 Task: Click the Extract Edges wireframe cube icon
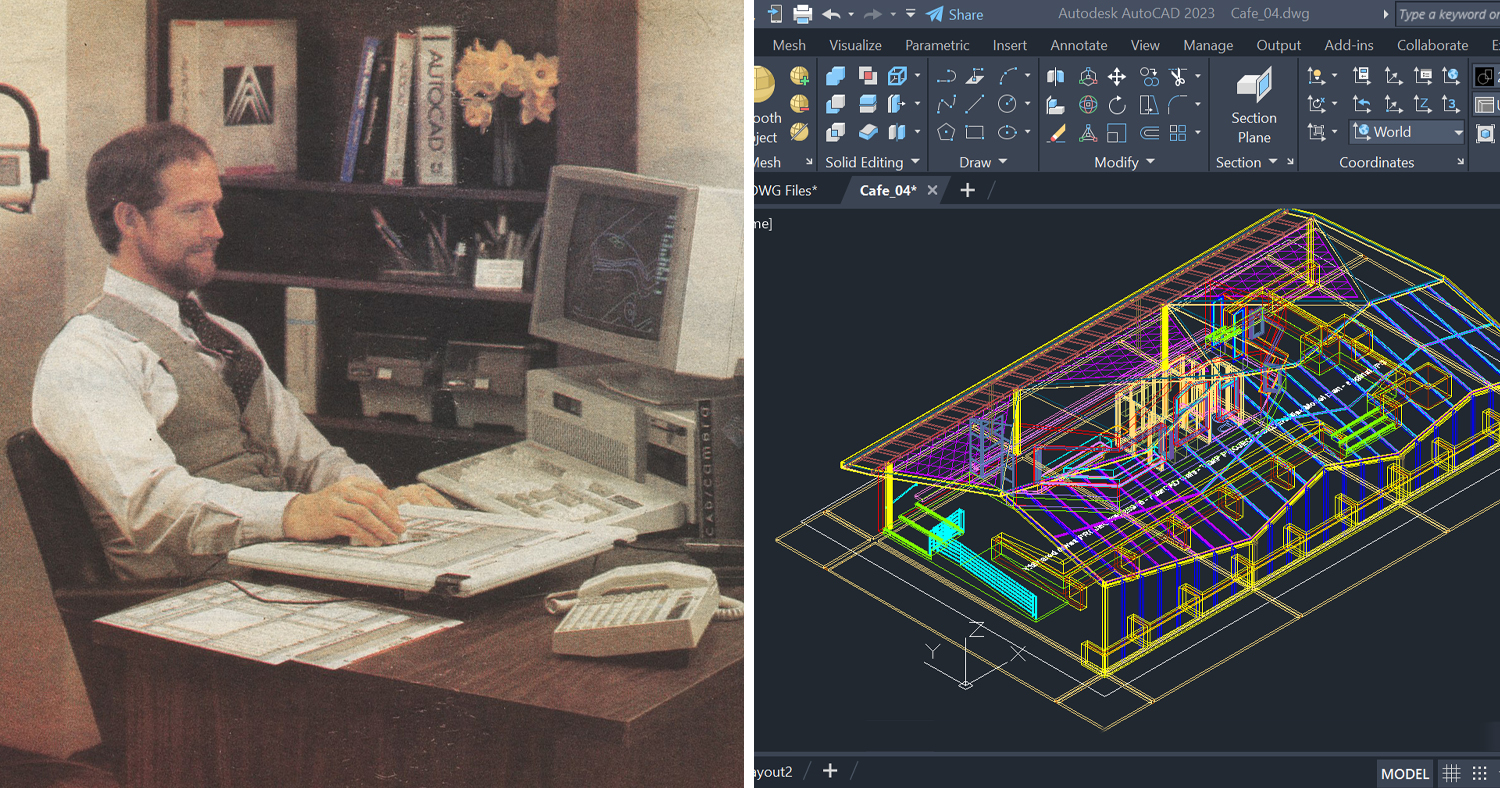[897, 76]
